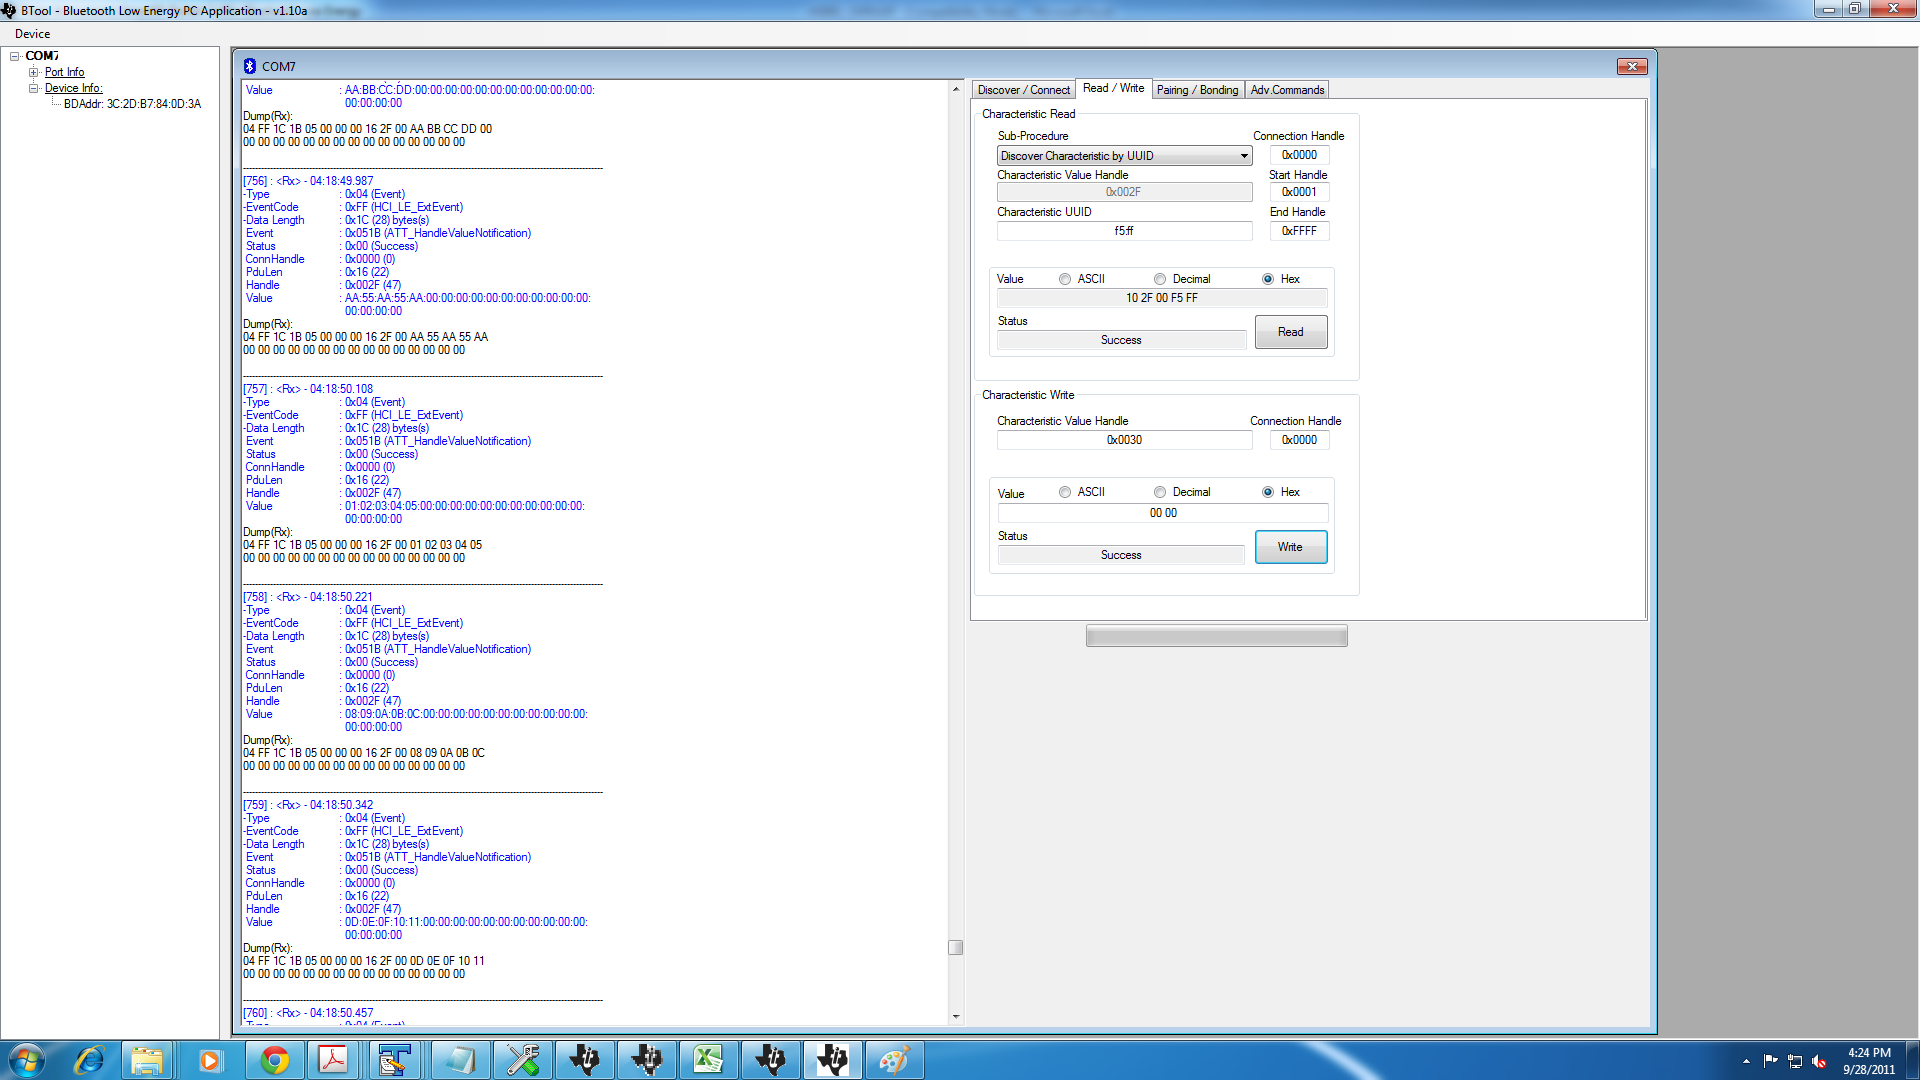The image size is (1920, 1080).
Task: Expand the Port Info tree node
Action: 34,72
